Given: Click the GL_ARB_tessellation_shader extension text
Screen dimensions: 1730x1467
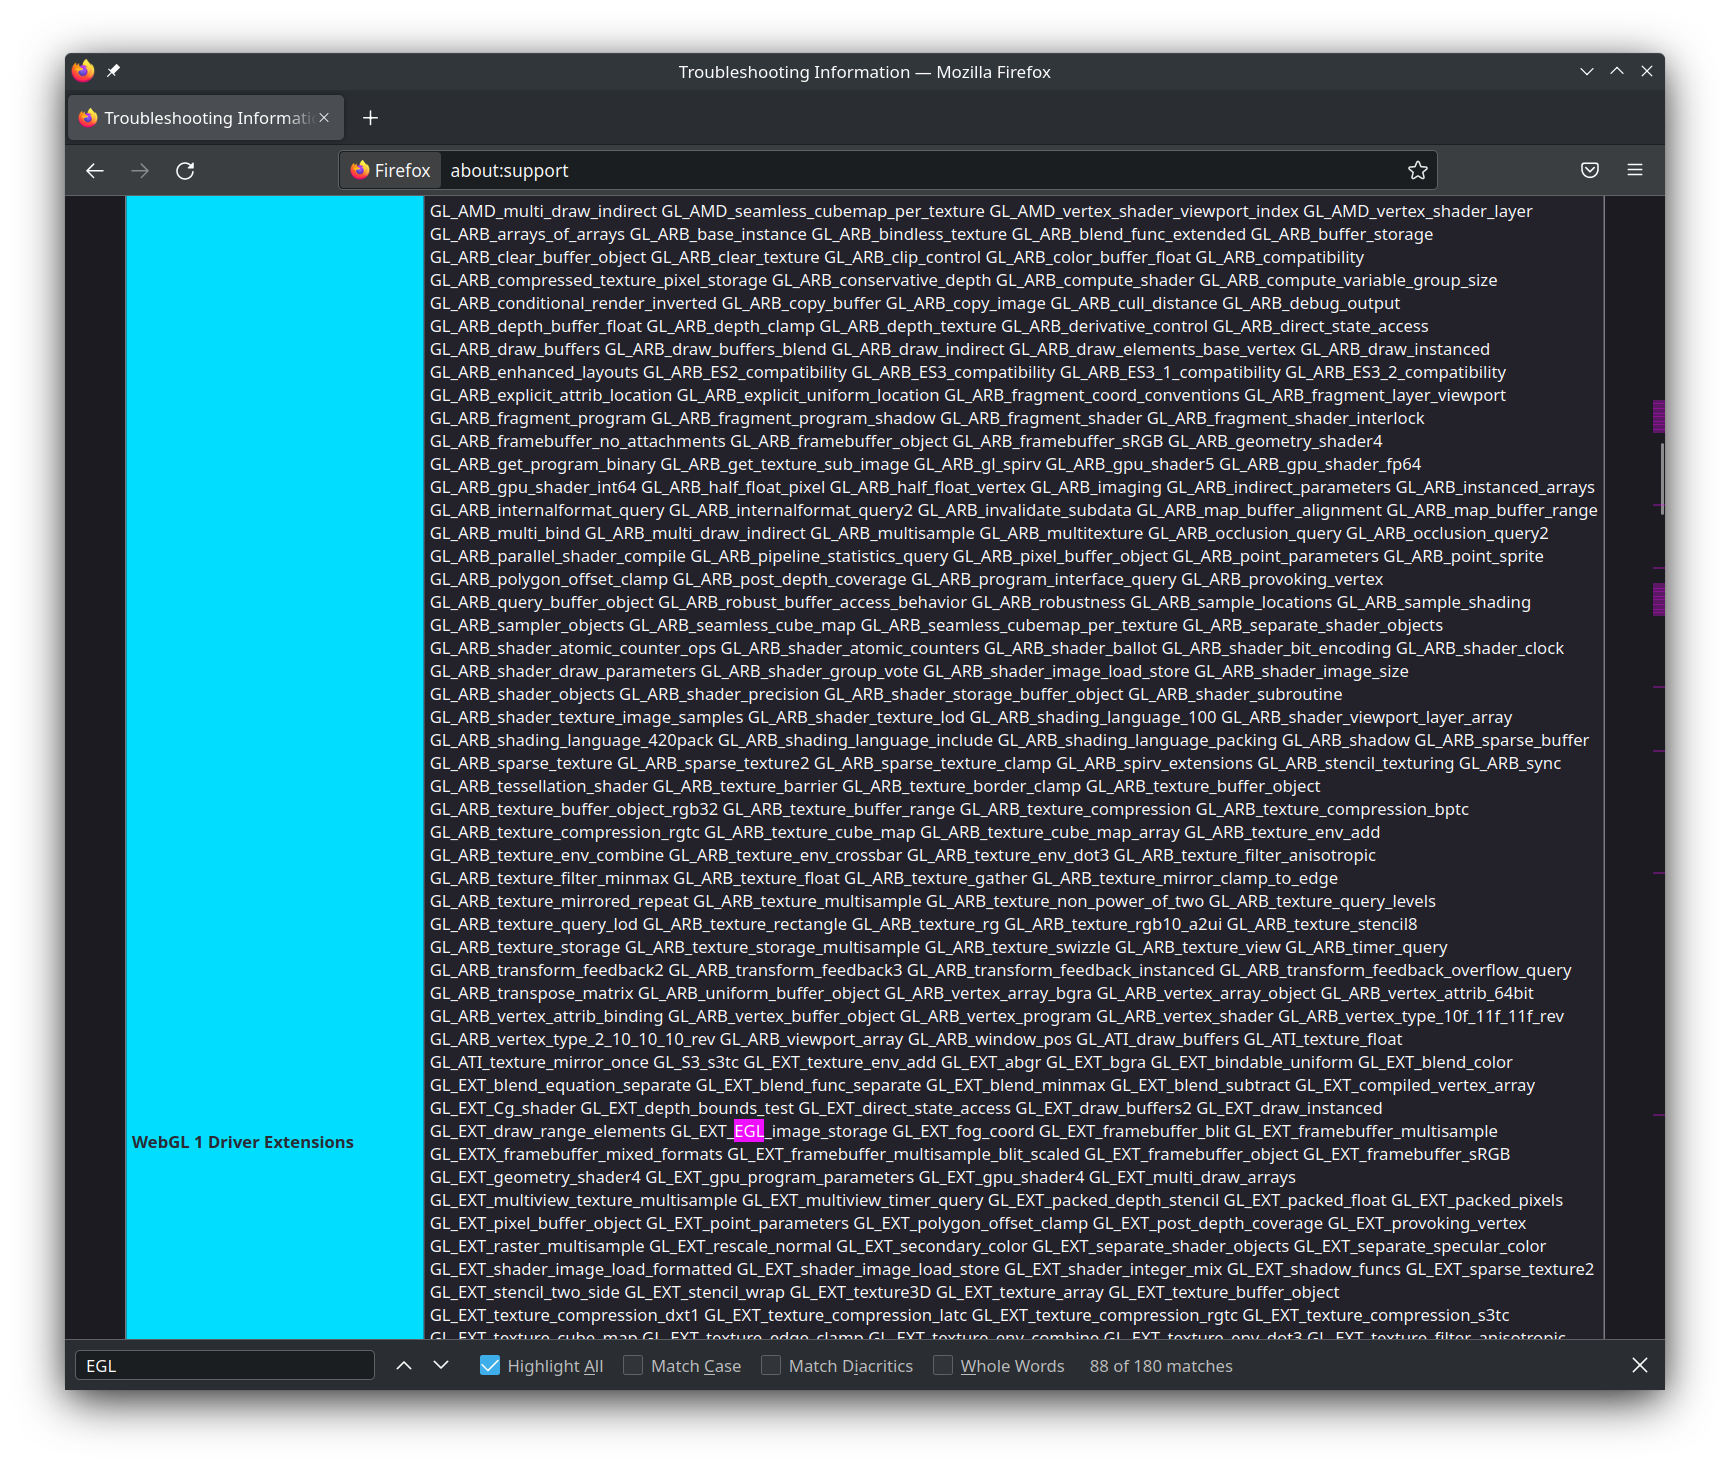Looking at the screenshot, I should pyautogui.click(x=539, y=786).
